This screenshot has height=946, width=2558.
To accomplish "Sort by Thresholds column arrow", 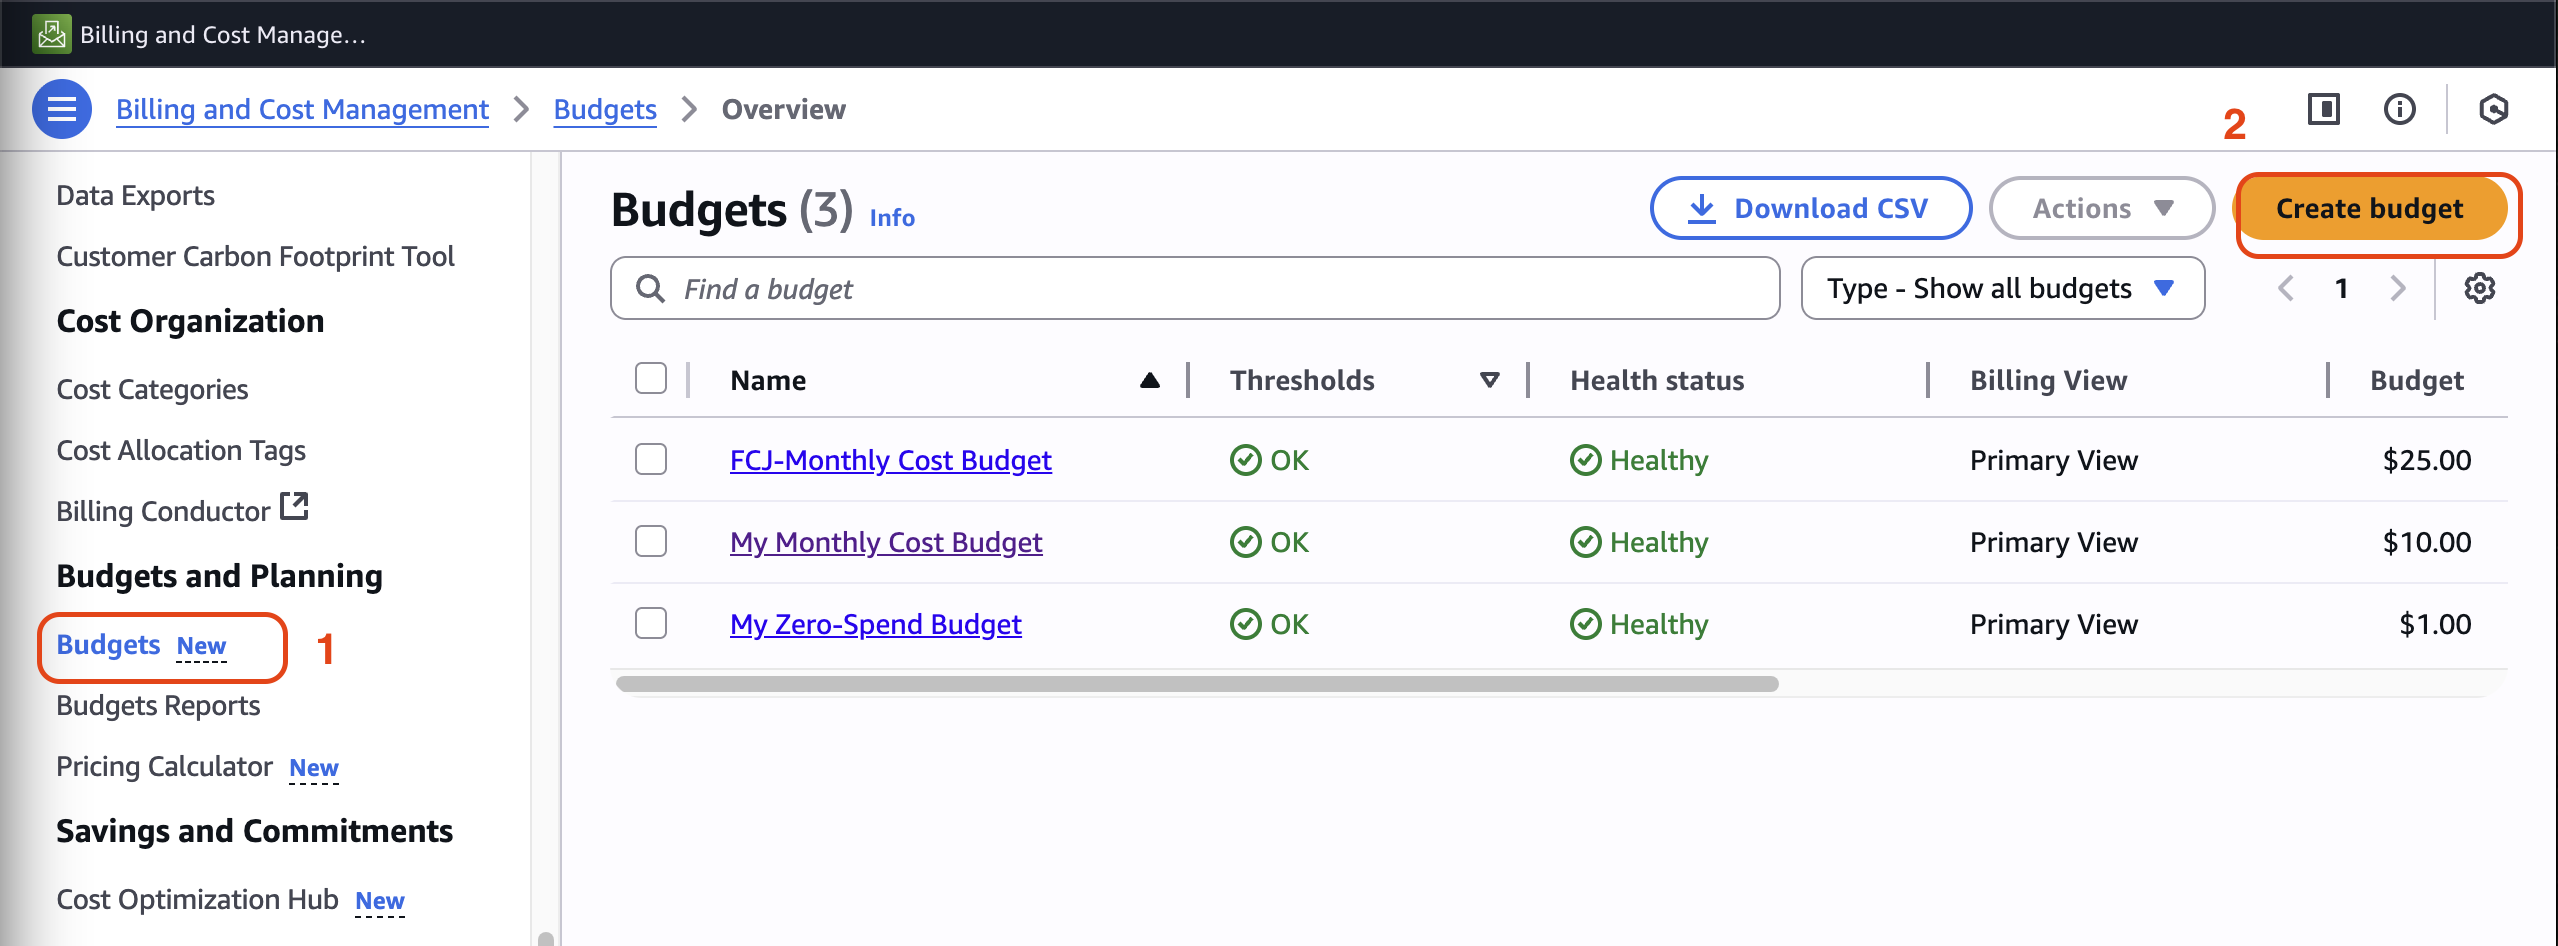I will click(1489, 380).
